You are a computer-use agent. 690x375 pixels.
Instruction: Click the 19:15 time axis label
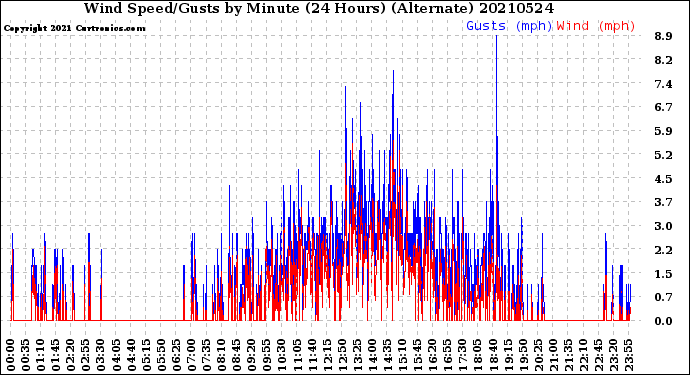pos(507,355)
